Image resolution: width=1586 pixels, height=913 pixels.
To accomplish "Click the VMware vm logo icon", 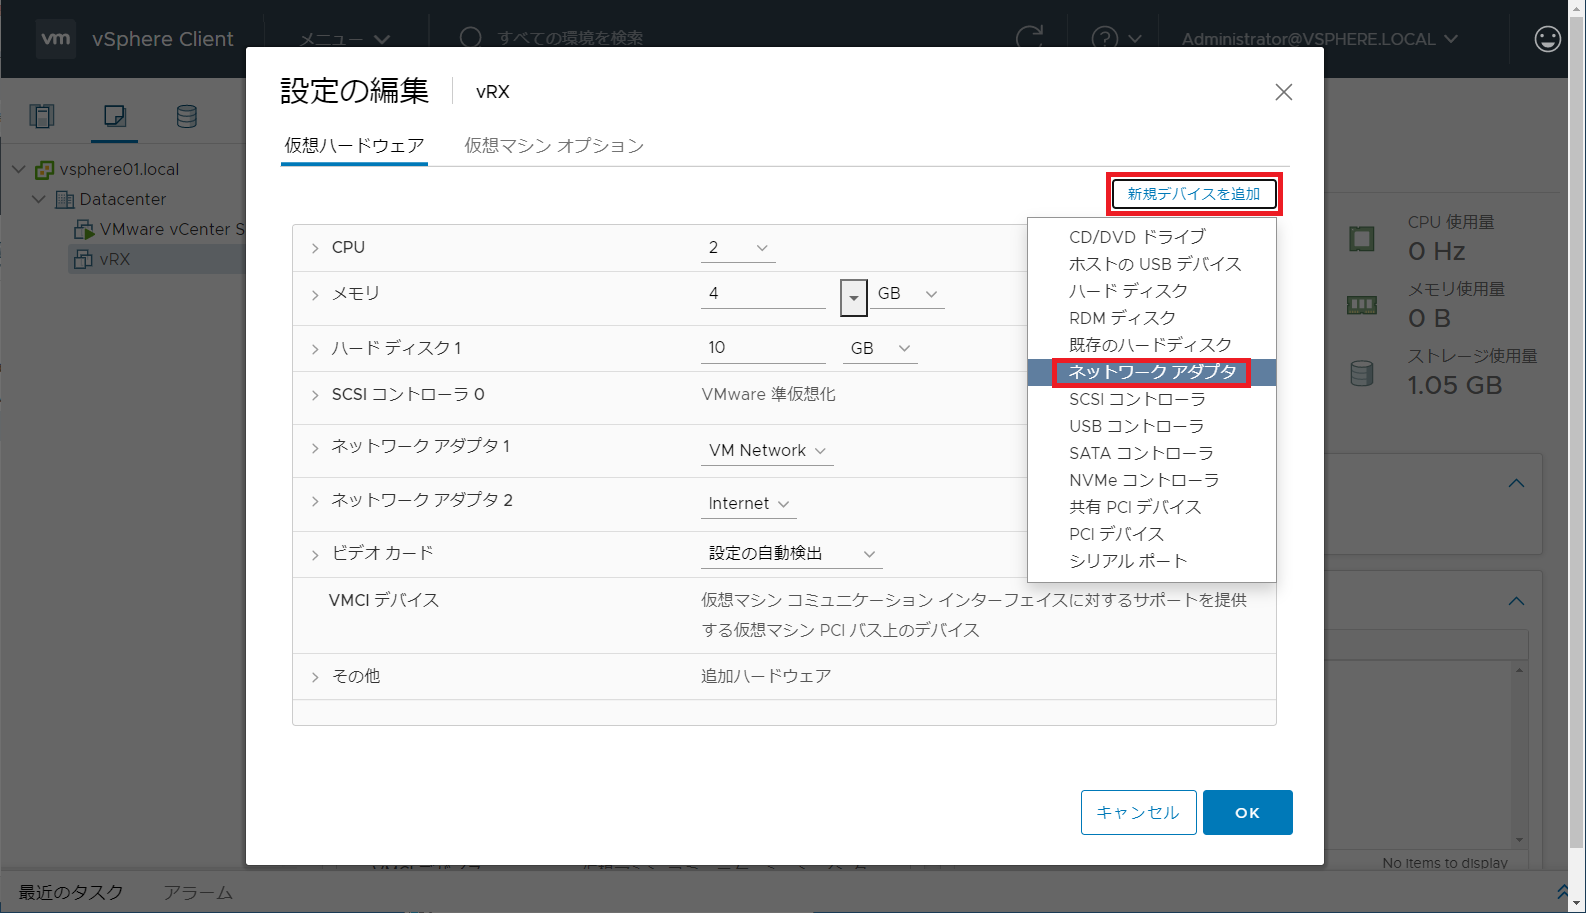I will [x=56, y=39].
